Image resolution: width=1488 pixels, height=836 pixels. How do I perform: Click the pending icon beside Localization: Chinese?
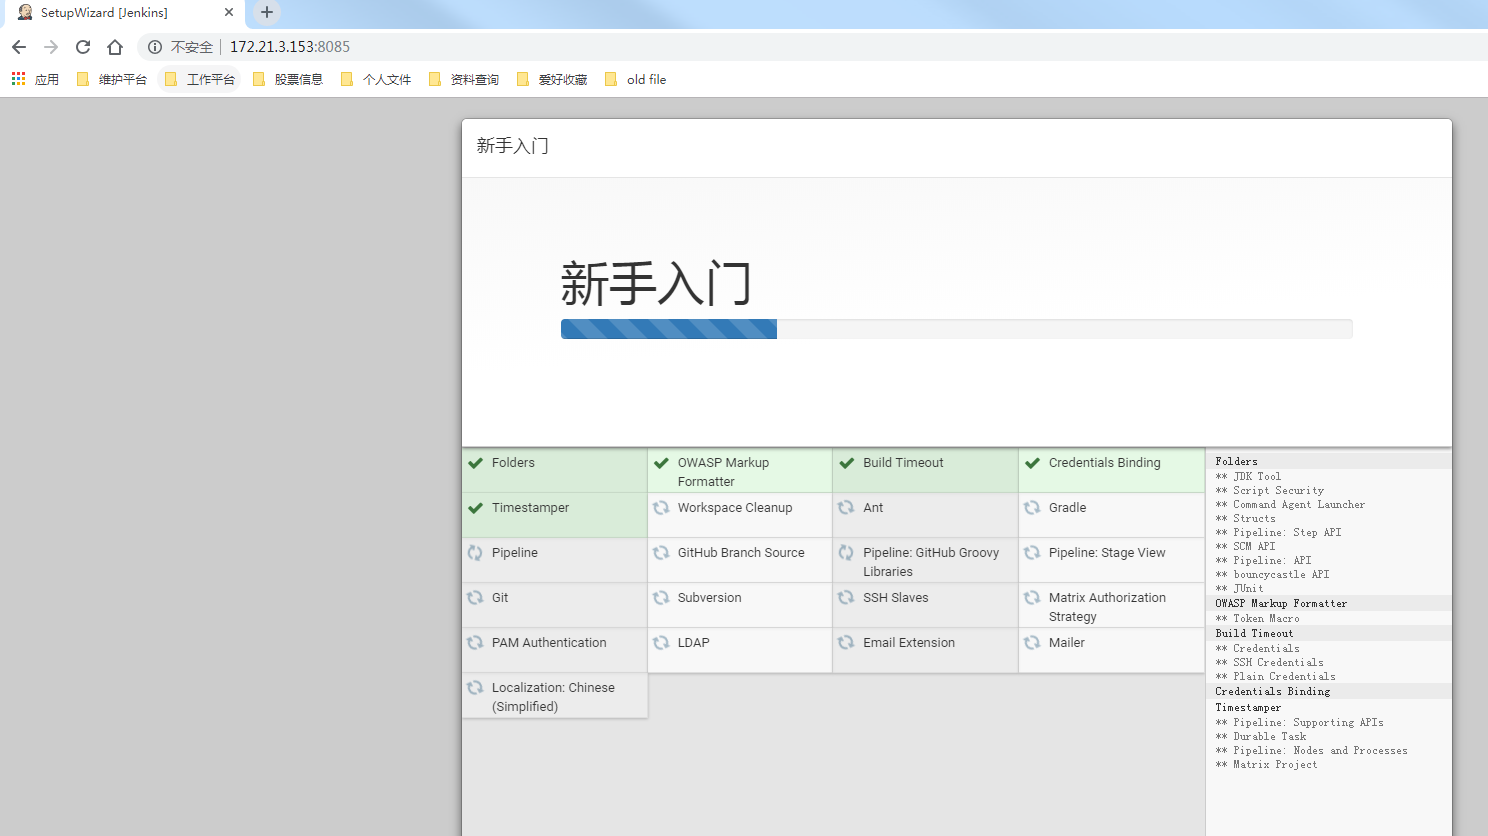point(476,688)
